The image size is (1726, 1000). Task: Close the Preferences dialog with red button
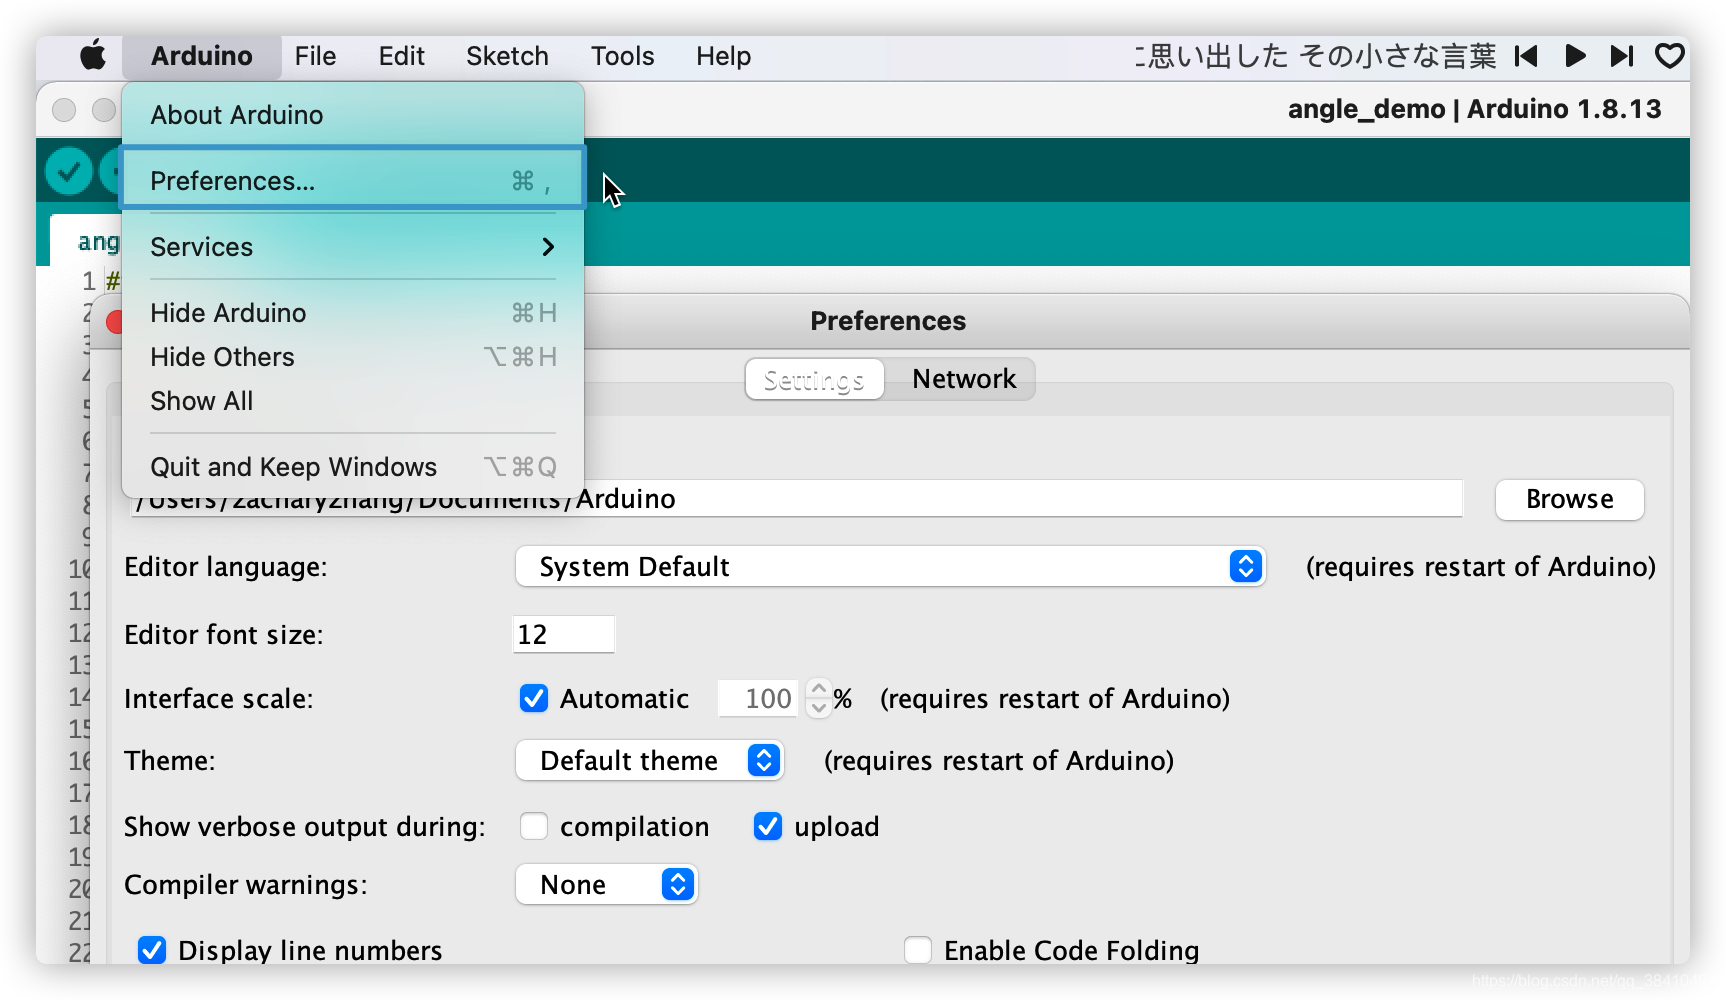pyautogui.click(x=115, y=322)
